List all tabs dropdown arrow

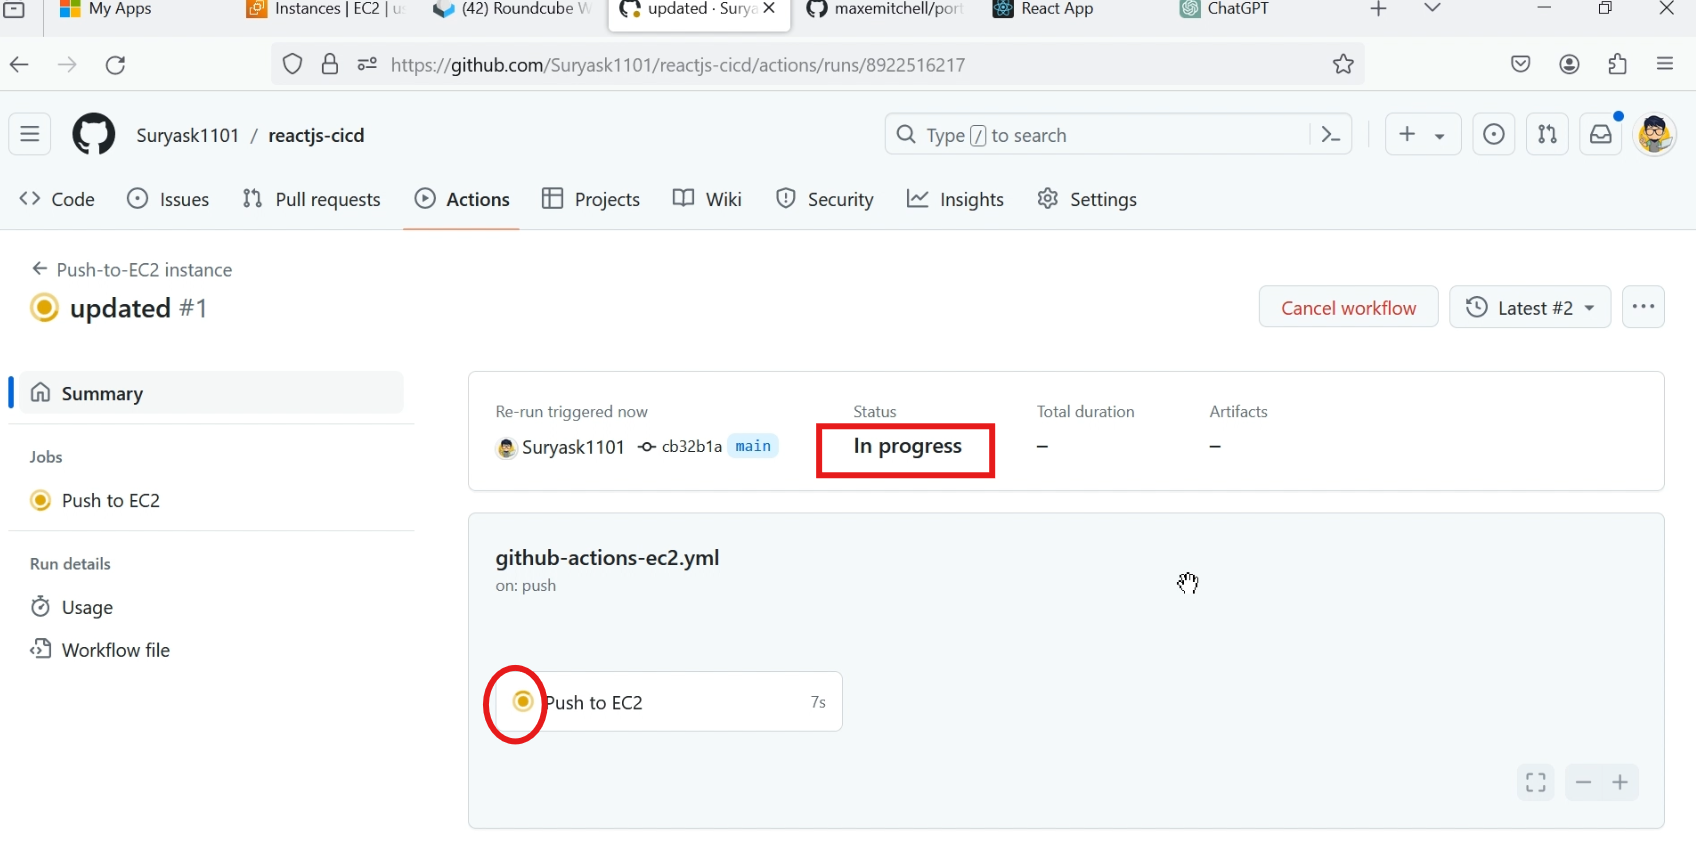click(x=1432, y=9)
